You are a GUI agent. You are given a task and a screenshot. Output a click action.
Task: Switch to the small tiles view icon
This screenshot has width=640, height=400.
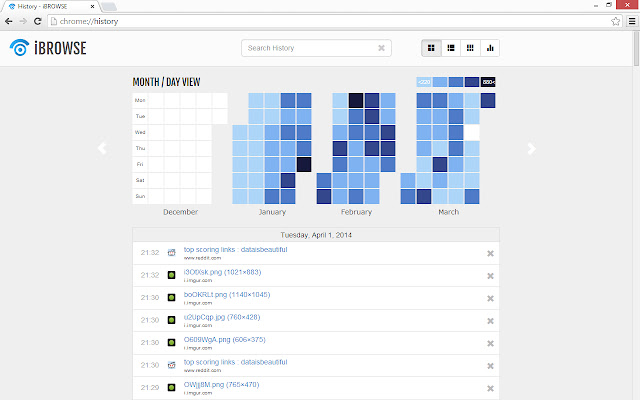click(470, 47)
